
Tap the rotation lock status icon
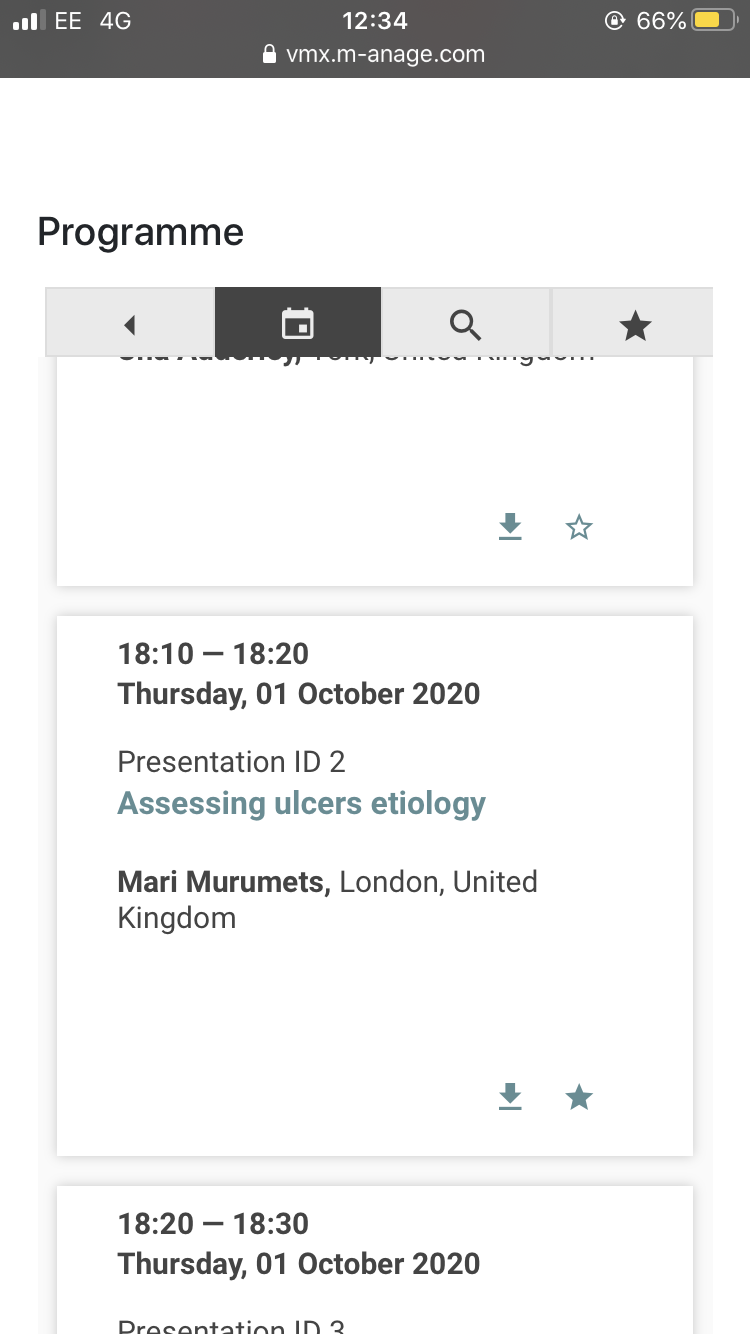615,21
